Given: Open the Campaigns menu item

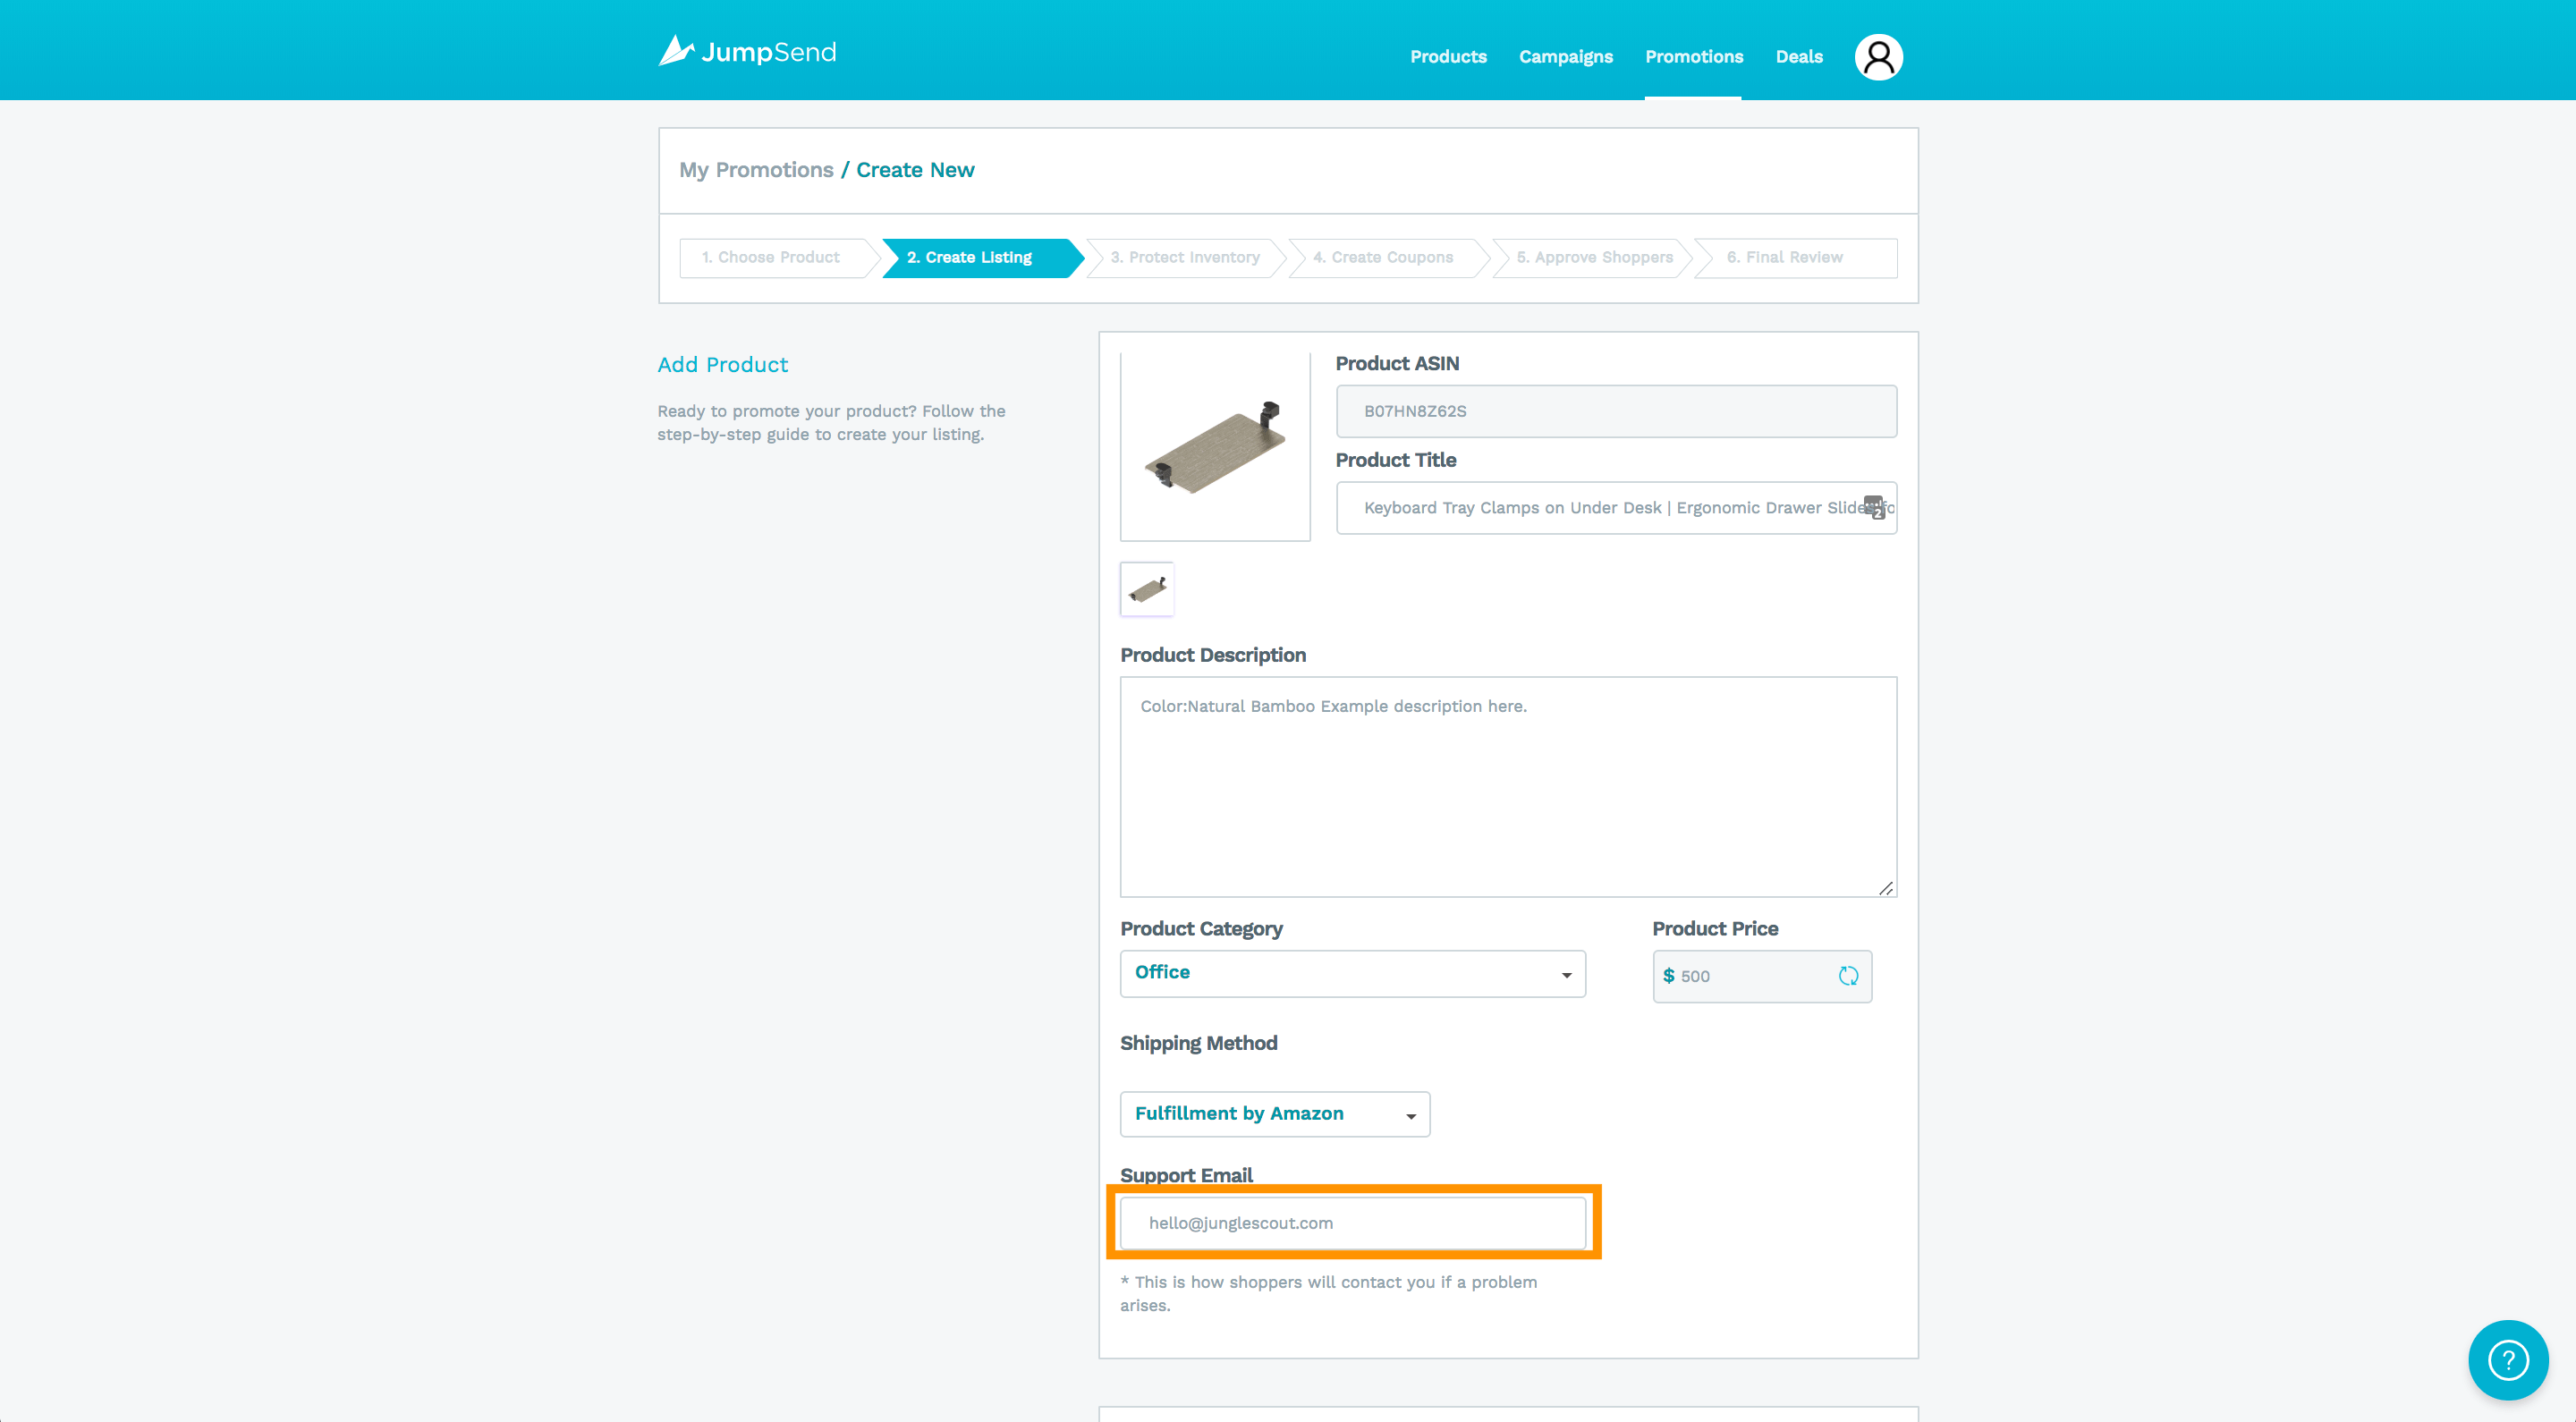Looking at the screenshot, I should pos(1565,57).
